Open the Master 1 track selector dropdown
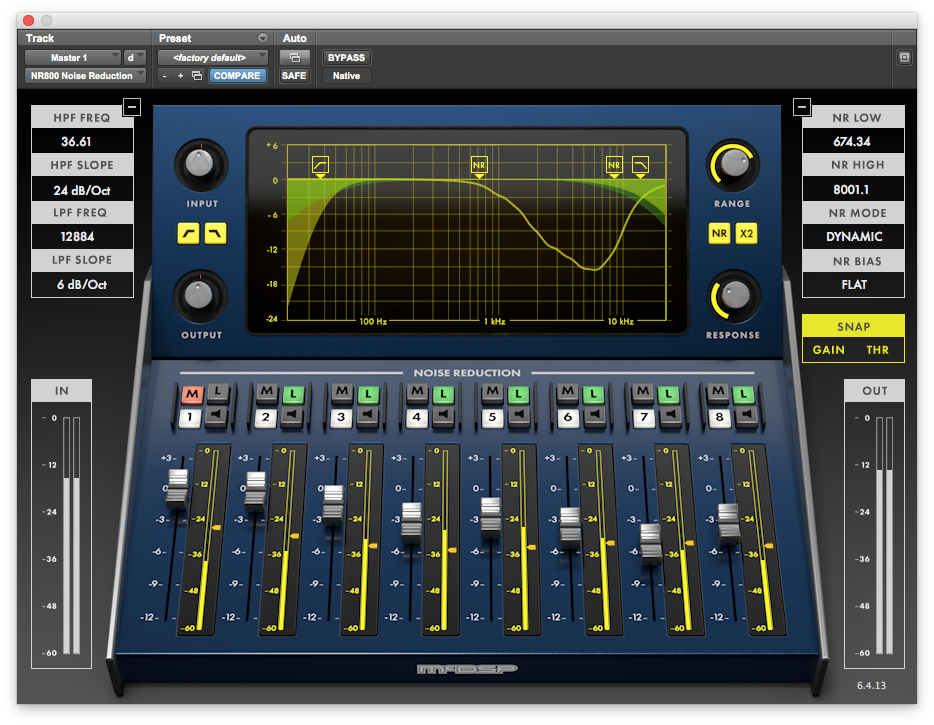The width and height of the screenshot is (934, 725). (73, 58)
